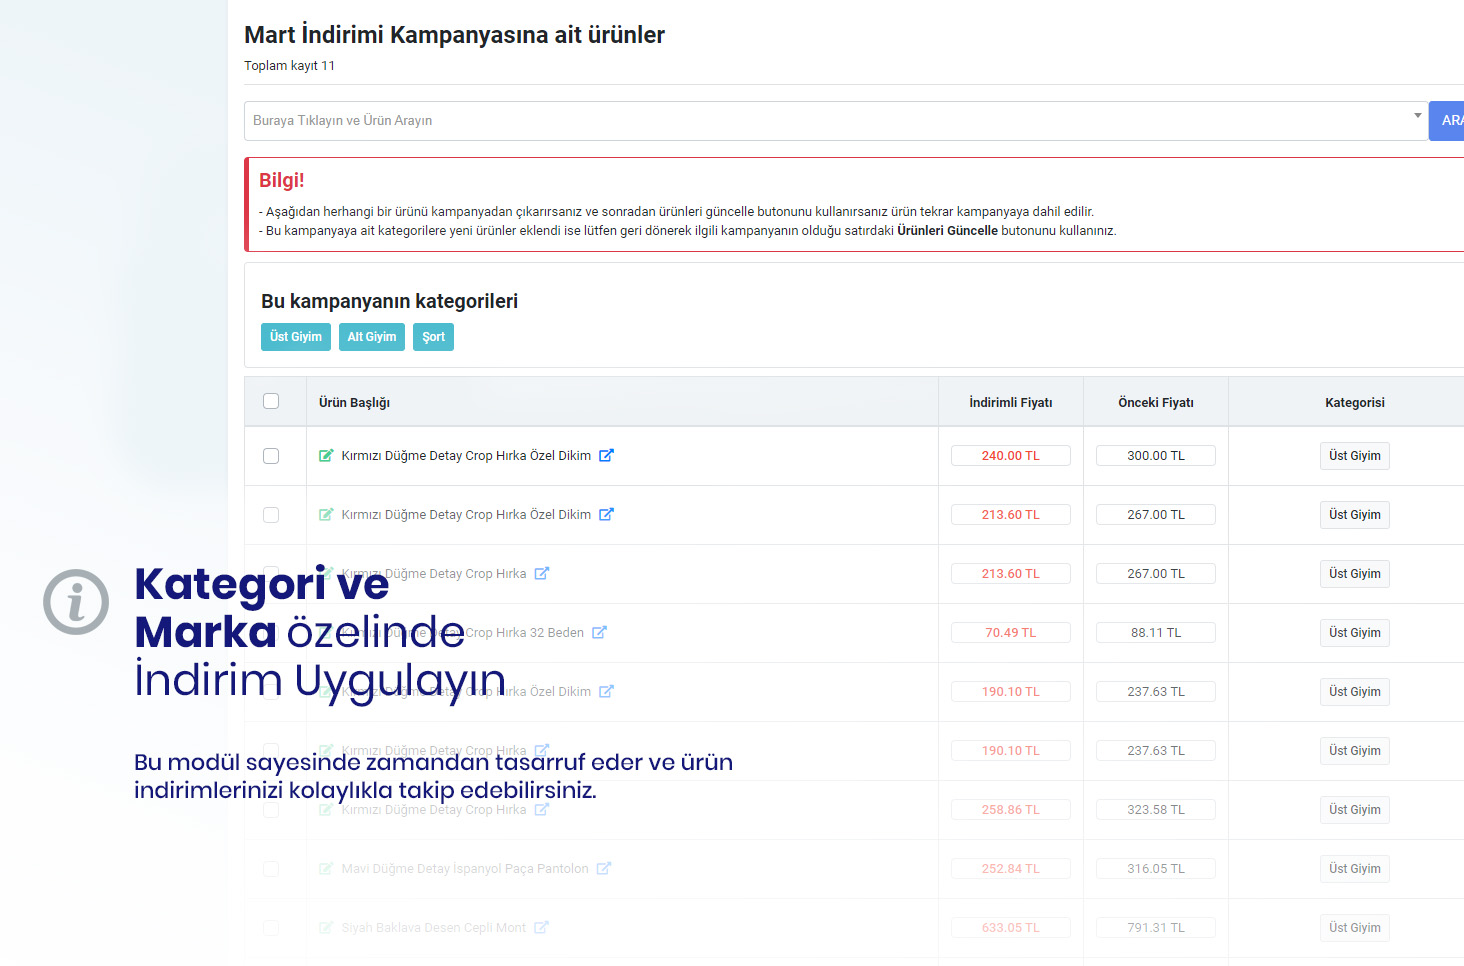
Task: Select the Üst Giyim campaign category tag
Action: [296, 337]
